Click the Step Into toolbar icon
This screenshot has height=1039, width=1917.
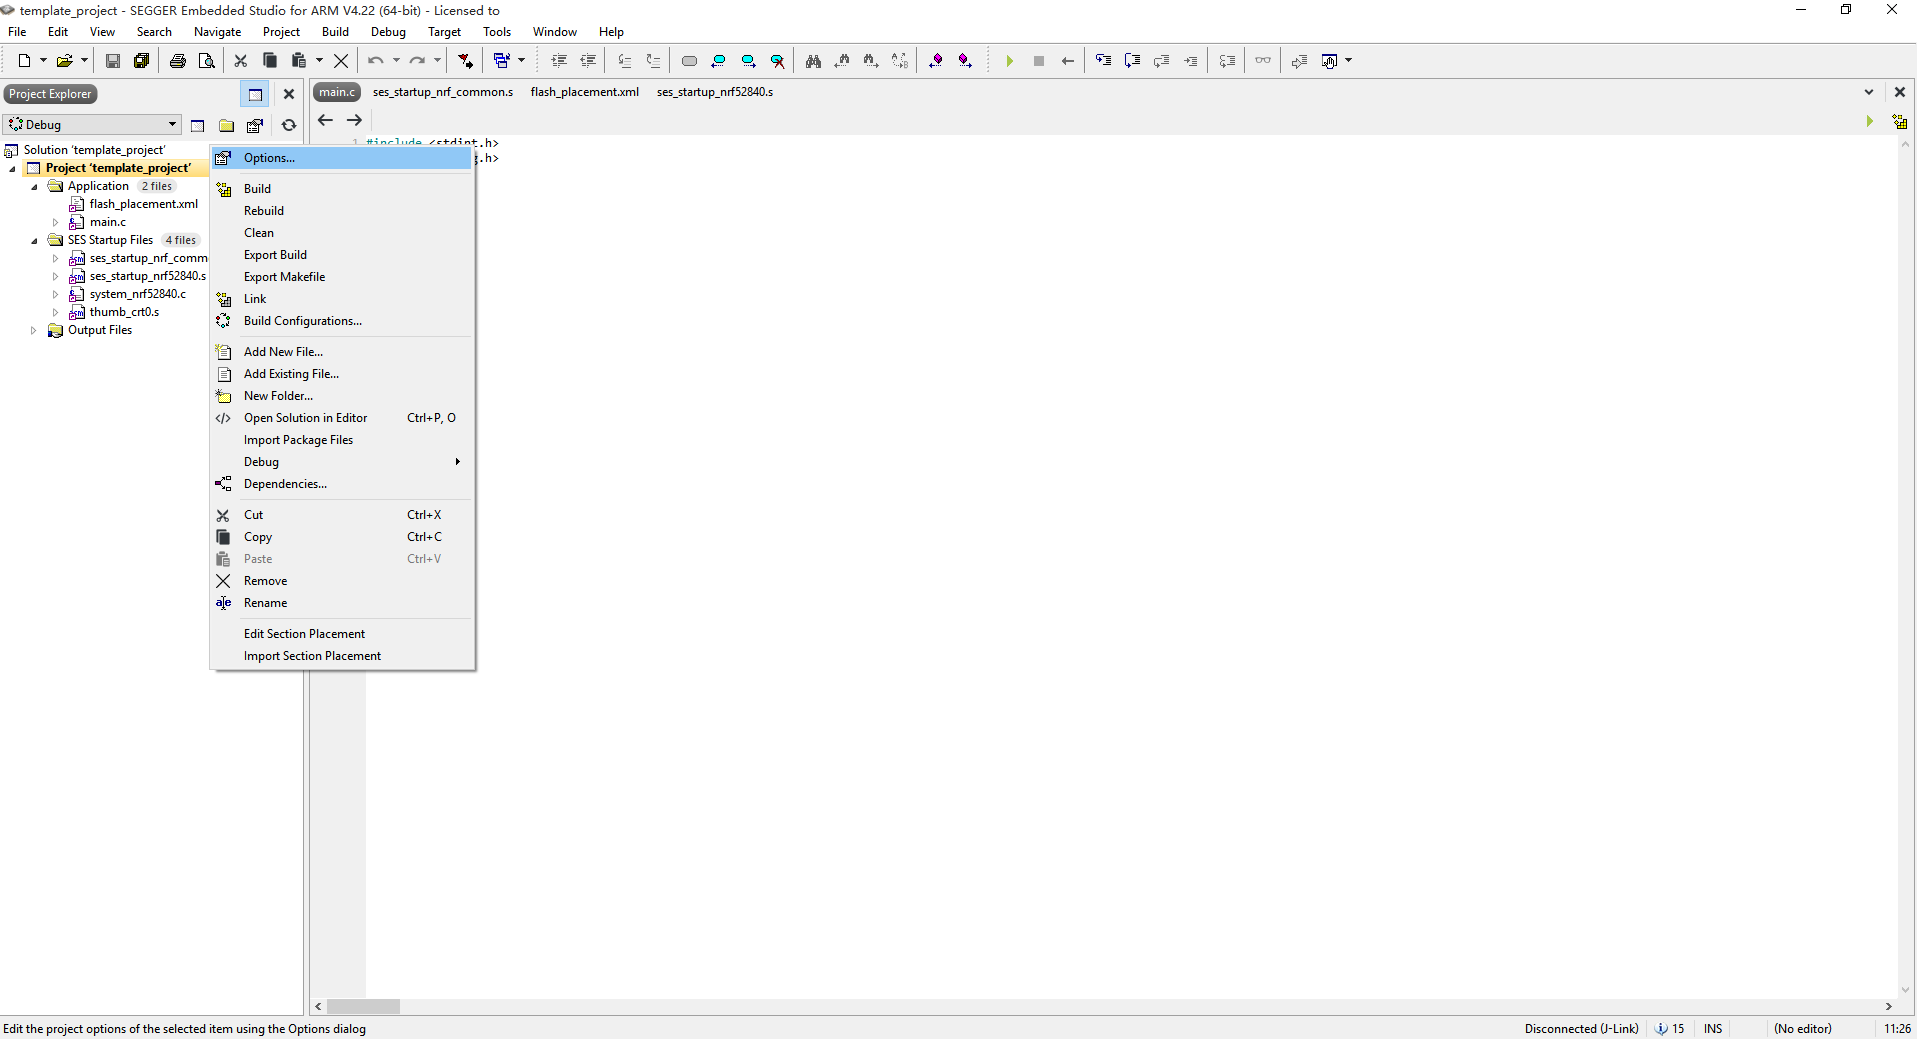[1103, 60]
